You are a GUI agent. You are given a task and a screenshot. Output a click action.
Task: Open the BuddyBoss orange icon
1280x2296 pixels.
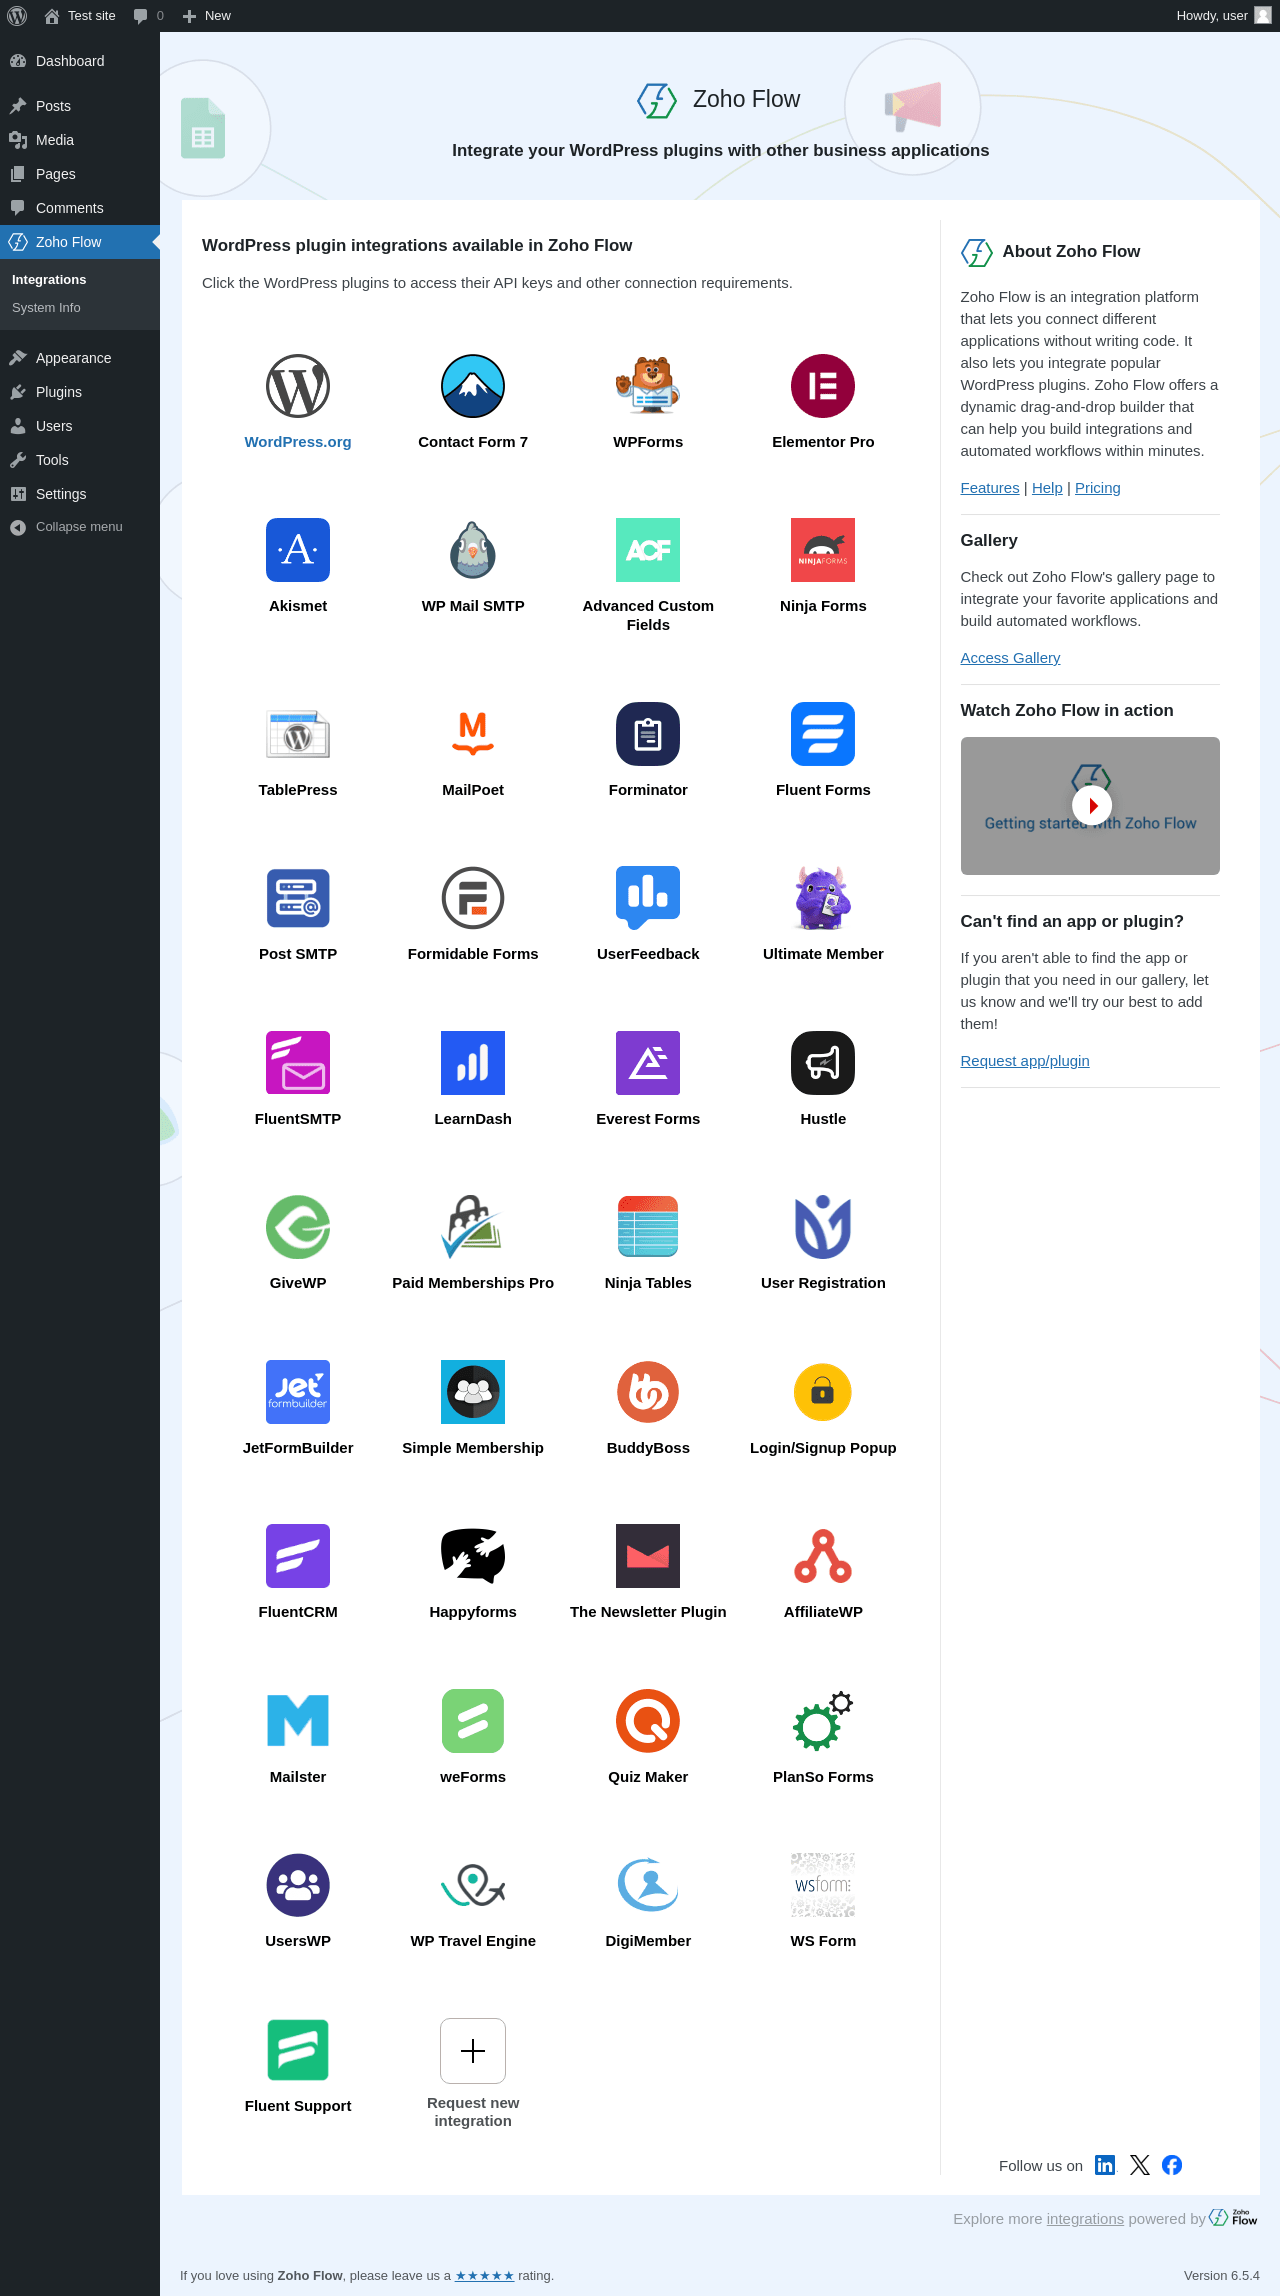click(x=648, y=1392)
